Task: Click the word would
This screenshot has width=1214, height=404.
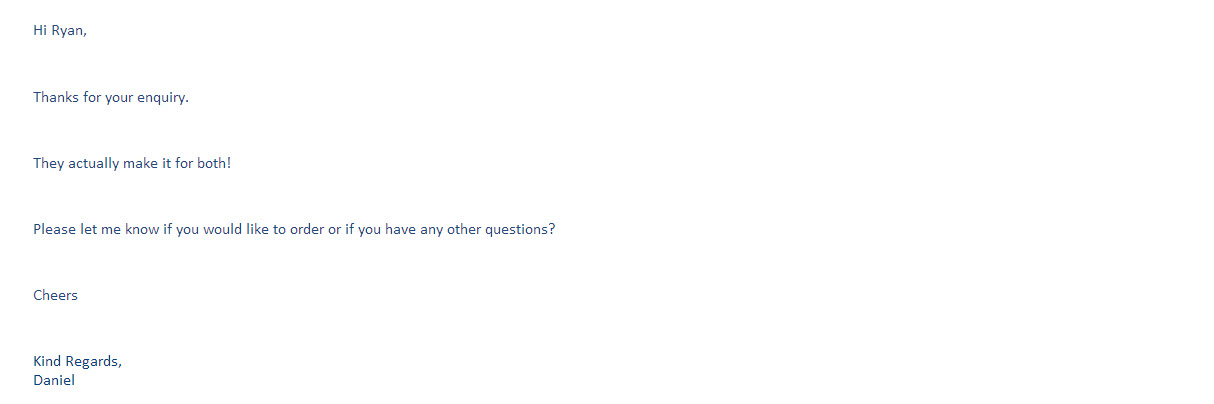Action: point(223,229)
